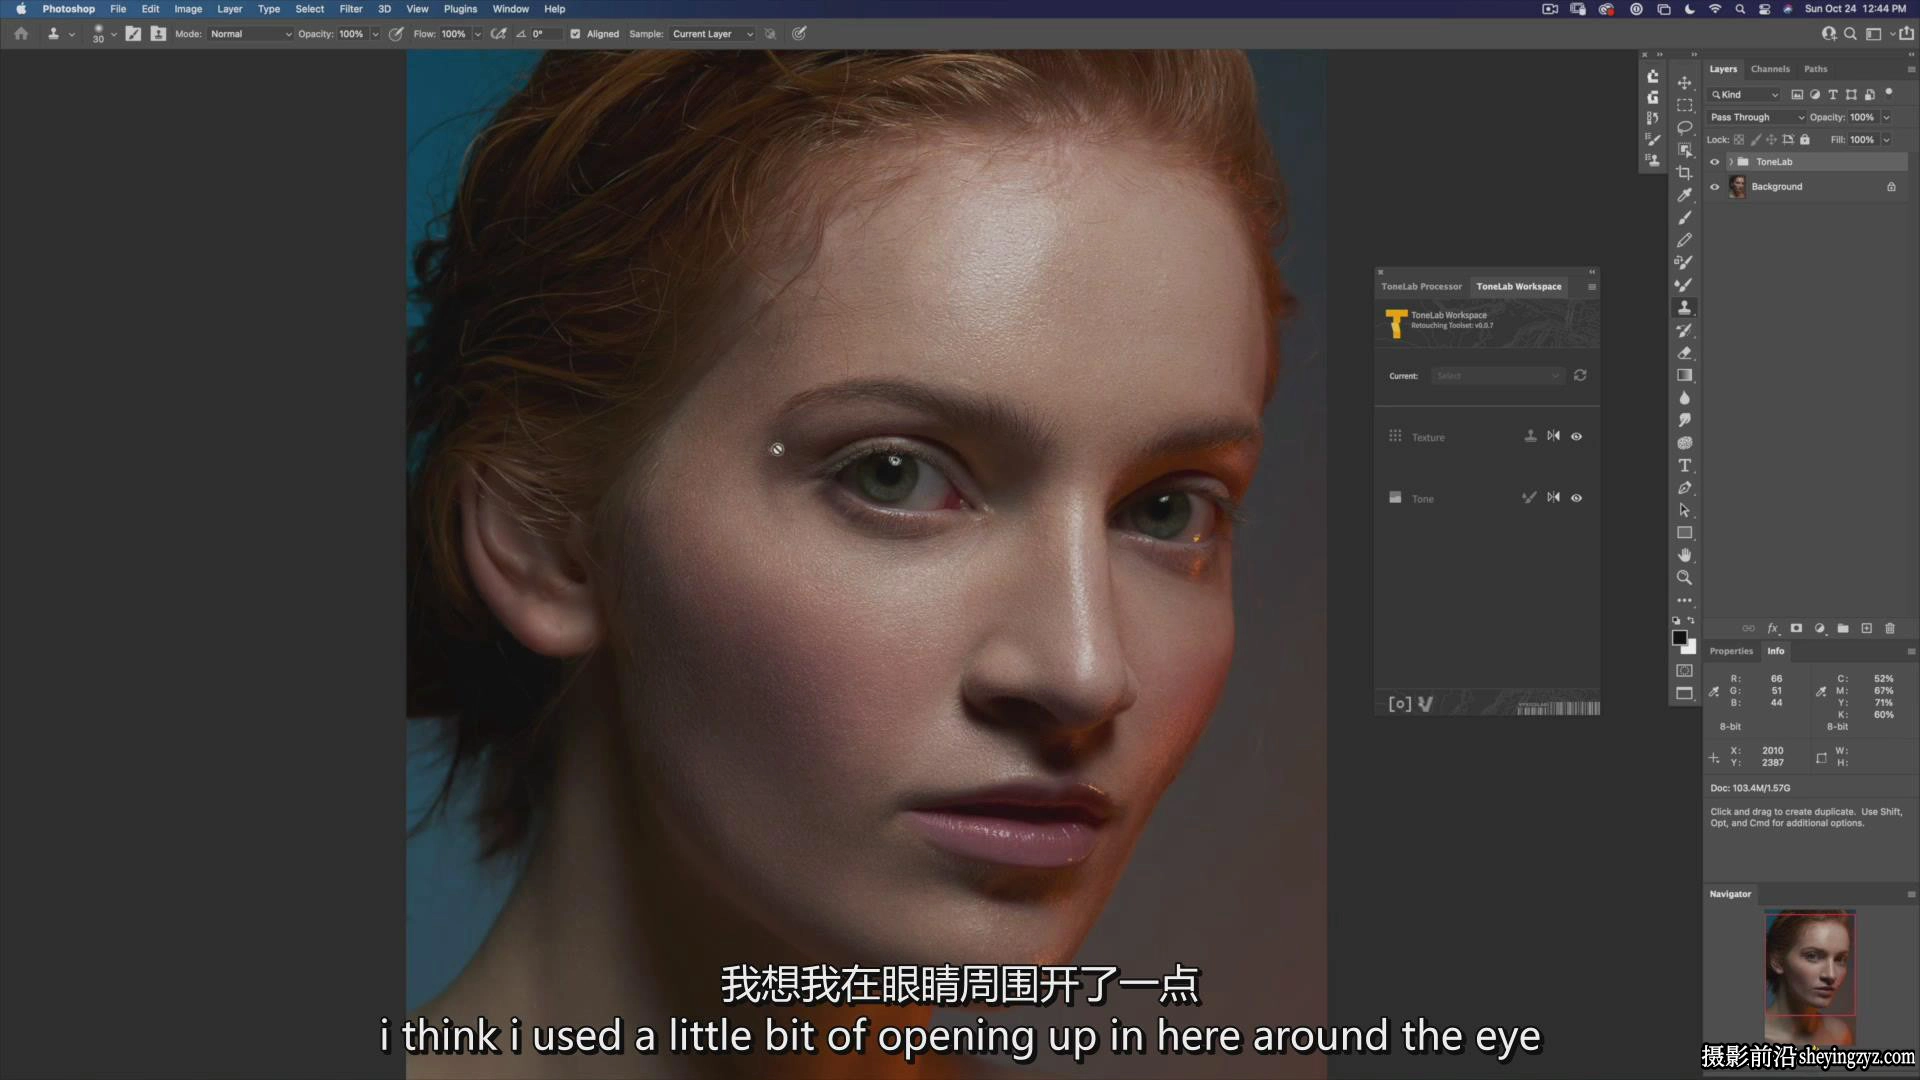Select the Gradient tool
1920x1080 pixels.
click(1685, 375)
